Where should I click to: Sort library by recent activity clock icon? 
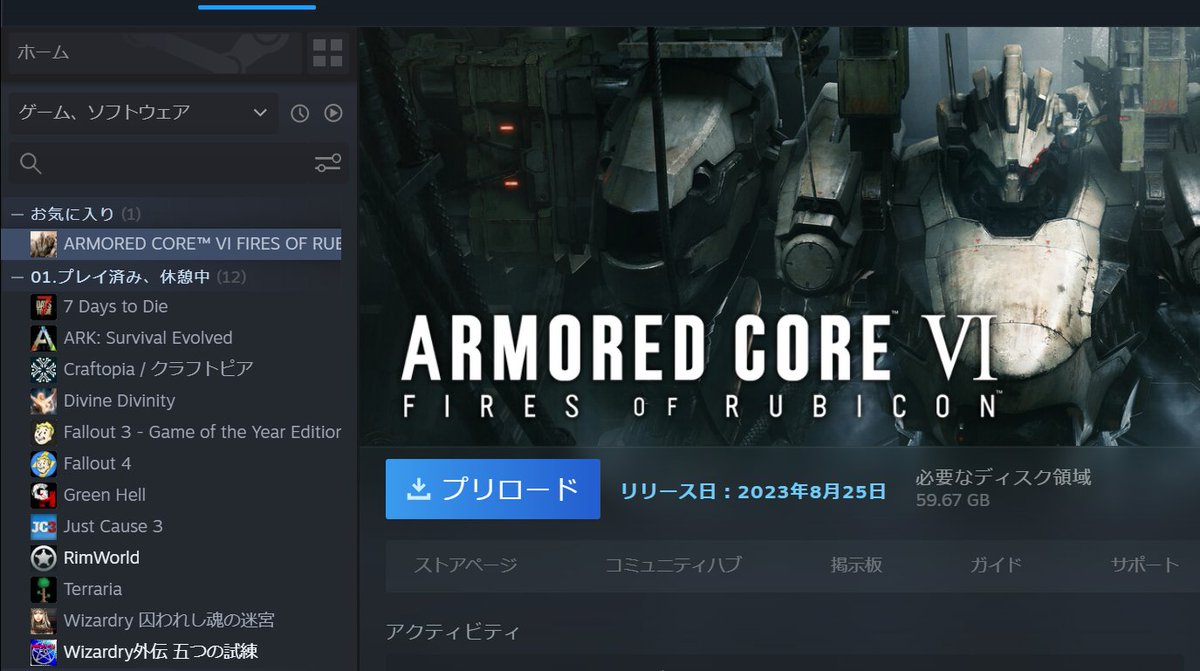[300, 113]
